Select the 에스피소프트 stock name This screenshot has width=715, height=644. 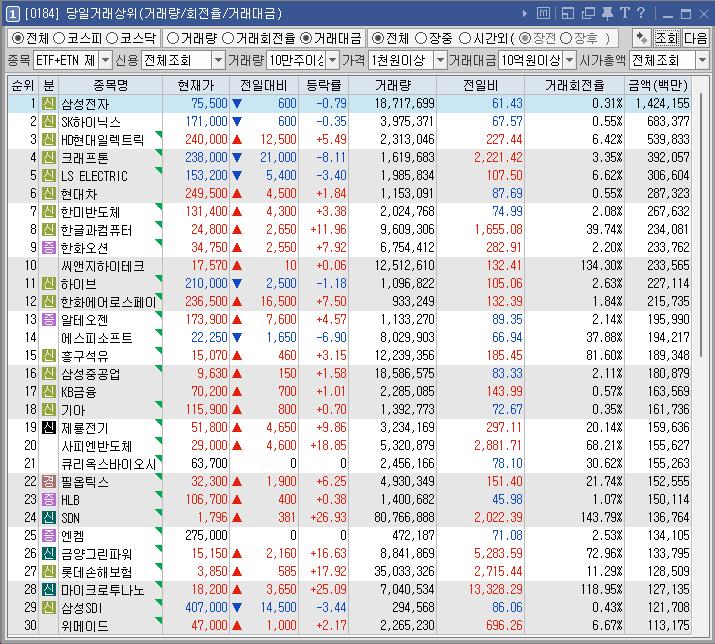97,338
